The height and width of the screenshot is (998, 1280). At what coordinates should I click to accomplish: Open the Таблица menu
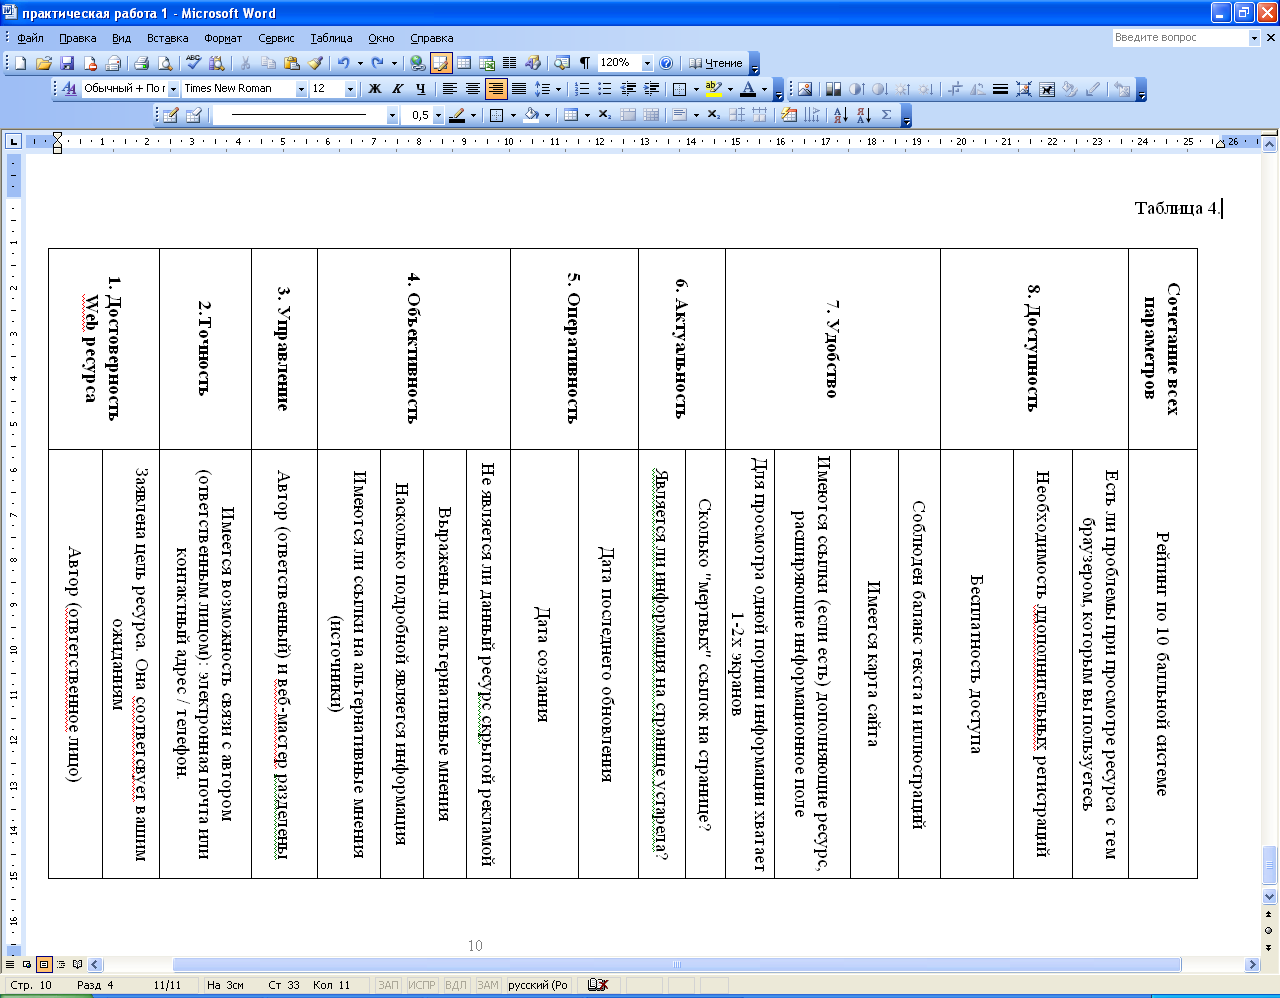[331, 38]
